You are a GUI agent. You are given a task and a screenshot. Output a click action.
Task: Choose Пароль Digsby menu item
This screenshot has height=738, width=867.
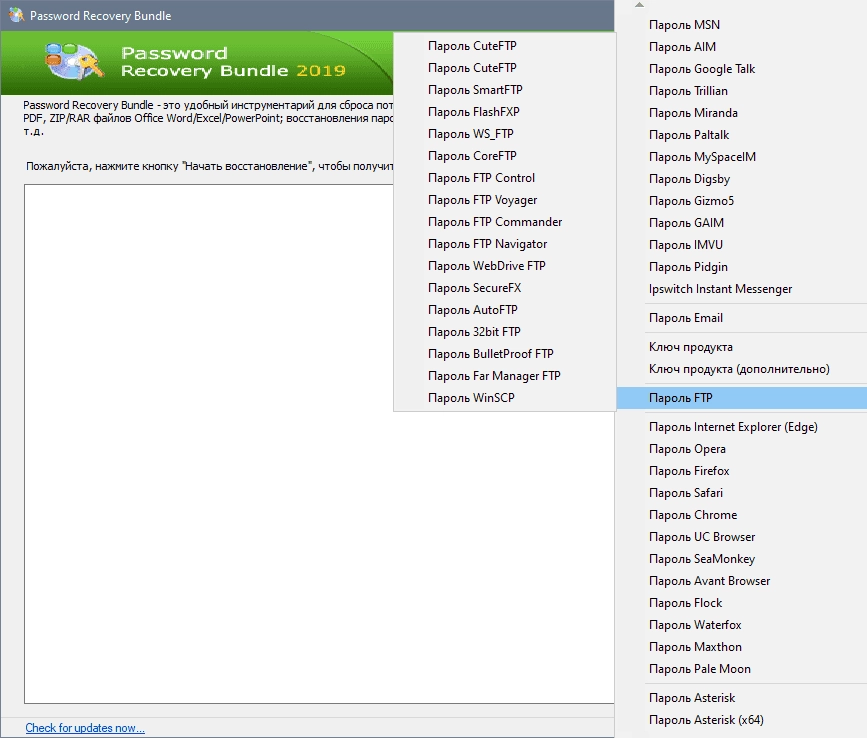click(741, 179)
